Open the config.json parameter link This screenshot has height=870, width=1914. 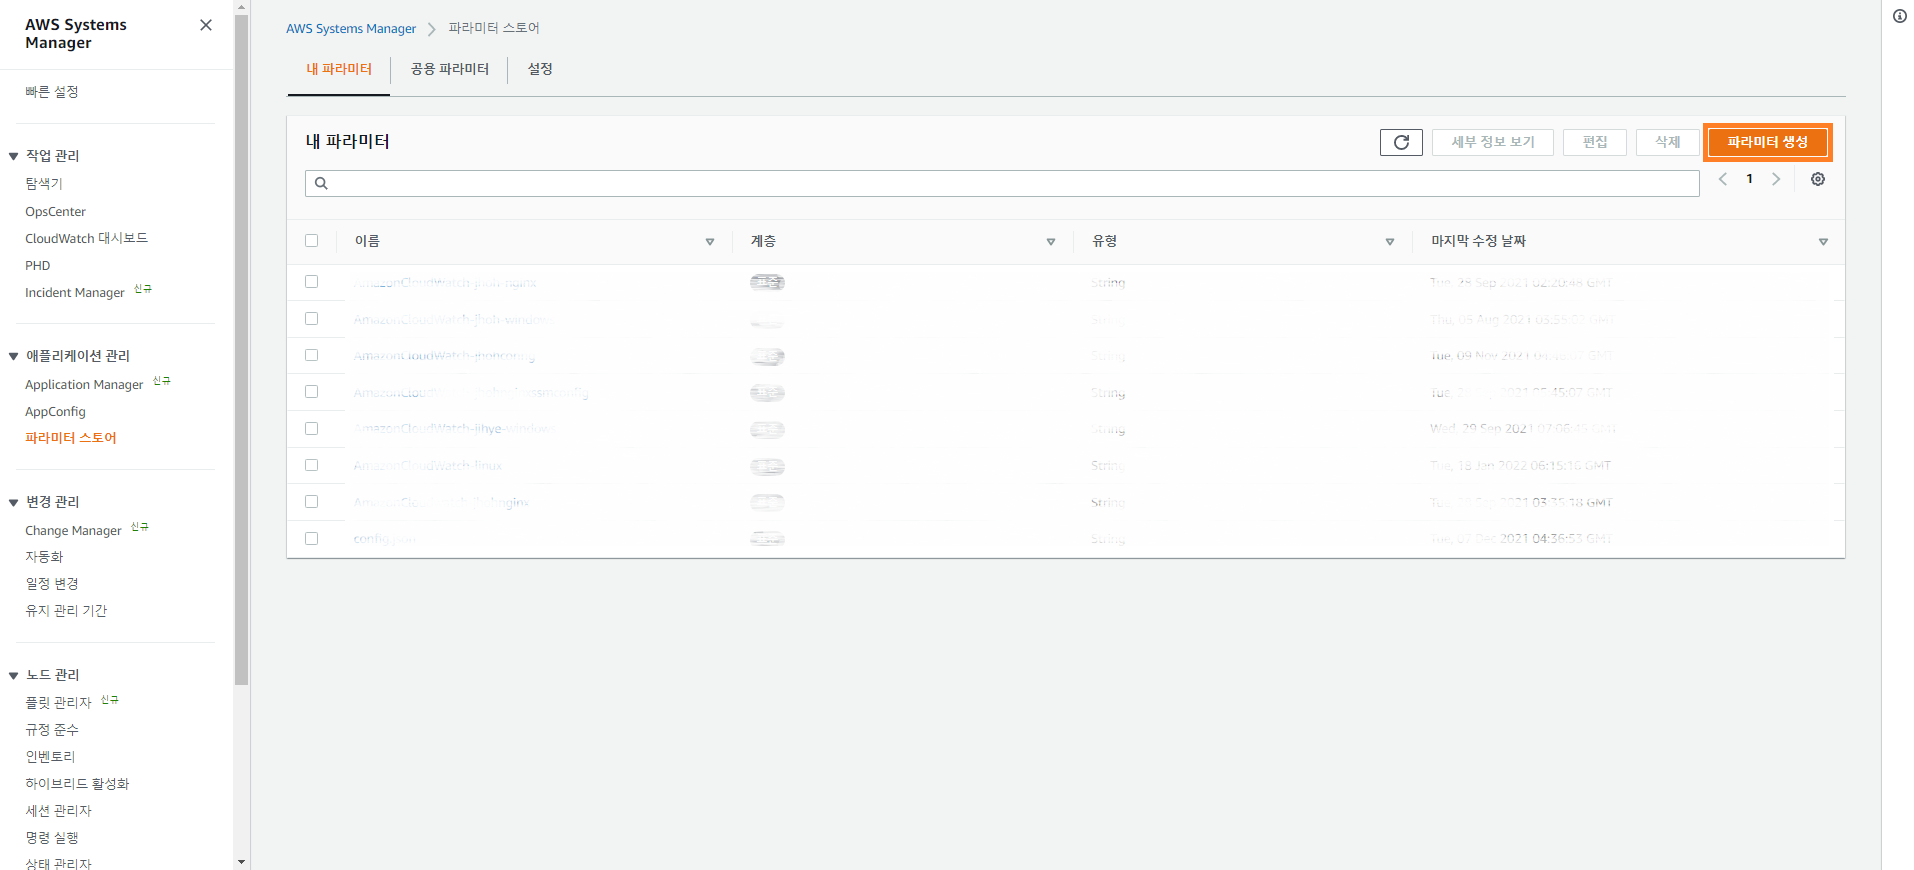pyautogui.click(x=385, y=538)
